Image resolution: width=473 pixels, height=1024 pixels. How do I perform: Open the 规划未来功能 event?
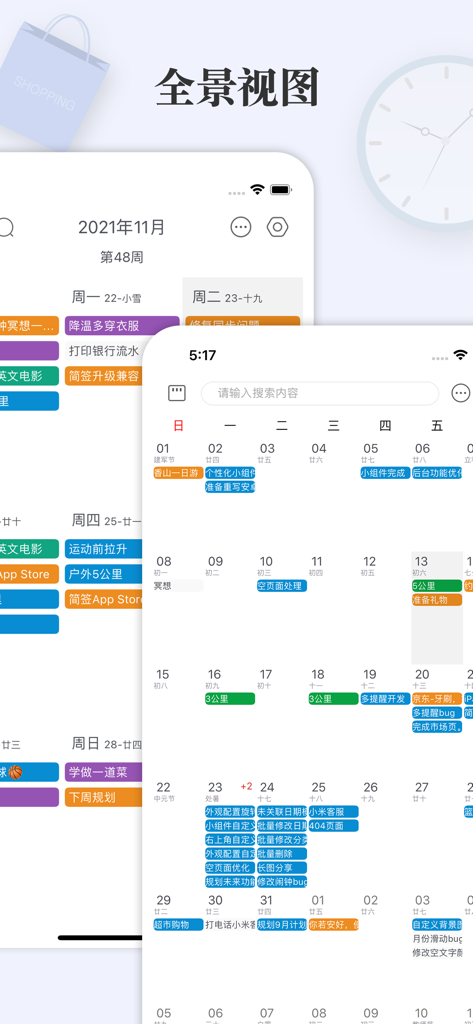(x=230, y=881)
